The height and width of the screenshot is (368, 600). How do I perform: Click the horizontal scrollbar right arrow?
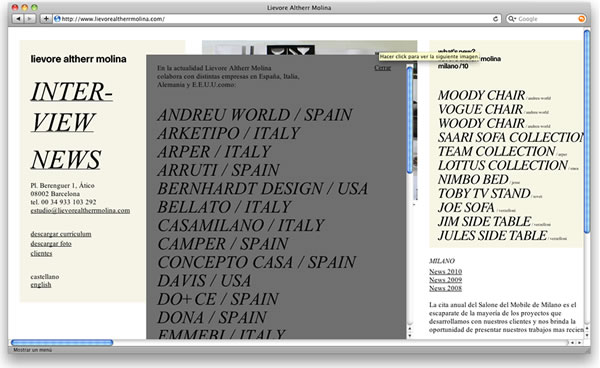pos(579,343)
